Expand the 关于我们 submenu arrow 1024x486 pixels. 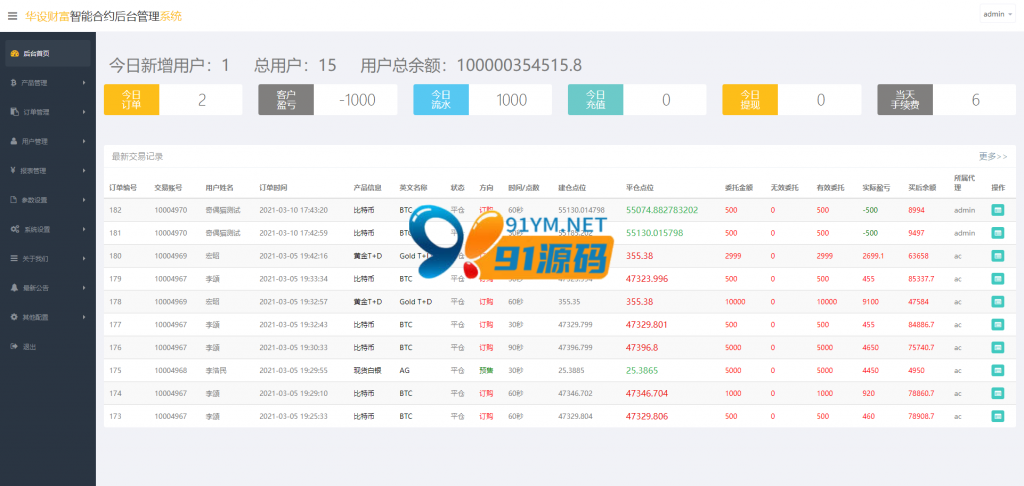pyautogui.click(x=84, y=259)
